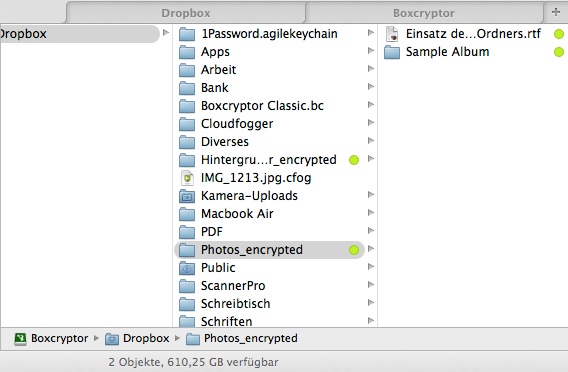The image size is (568, 372).
Task: Switch to the Dropbox tab
Action: click(185, 13)
